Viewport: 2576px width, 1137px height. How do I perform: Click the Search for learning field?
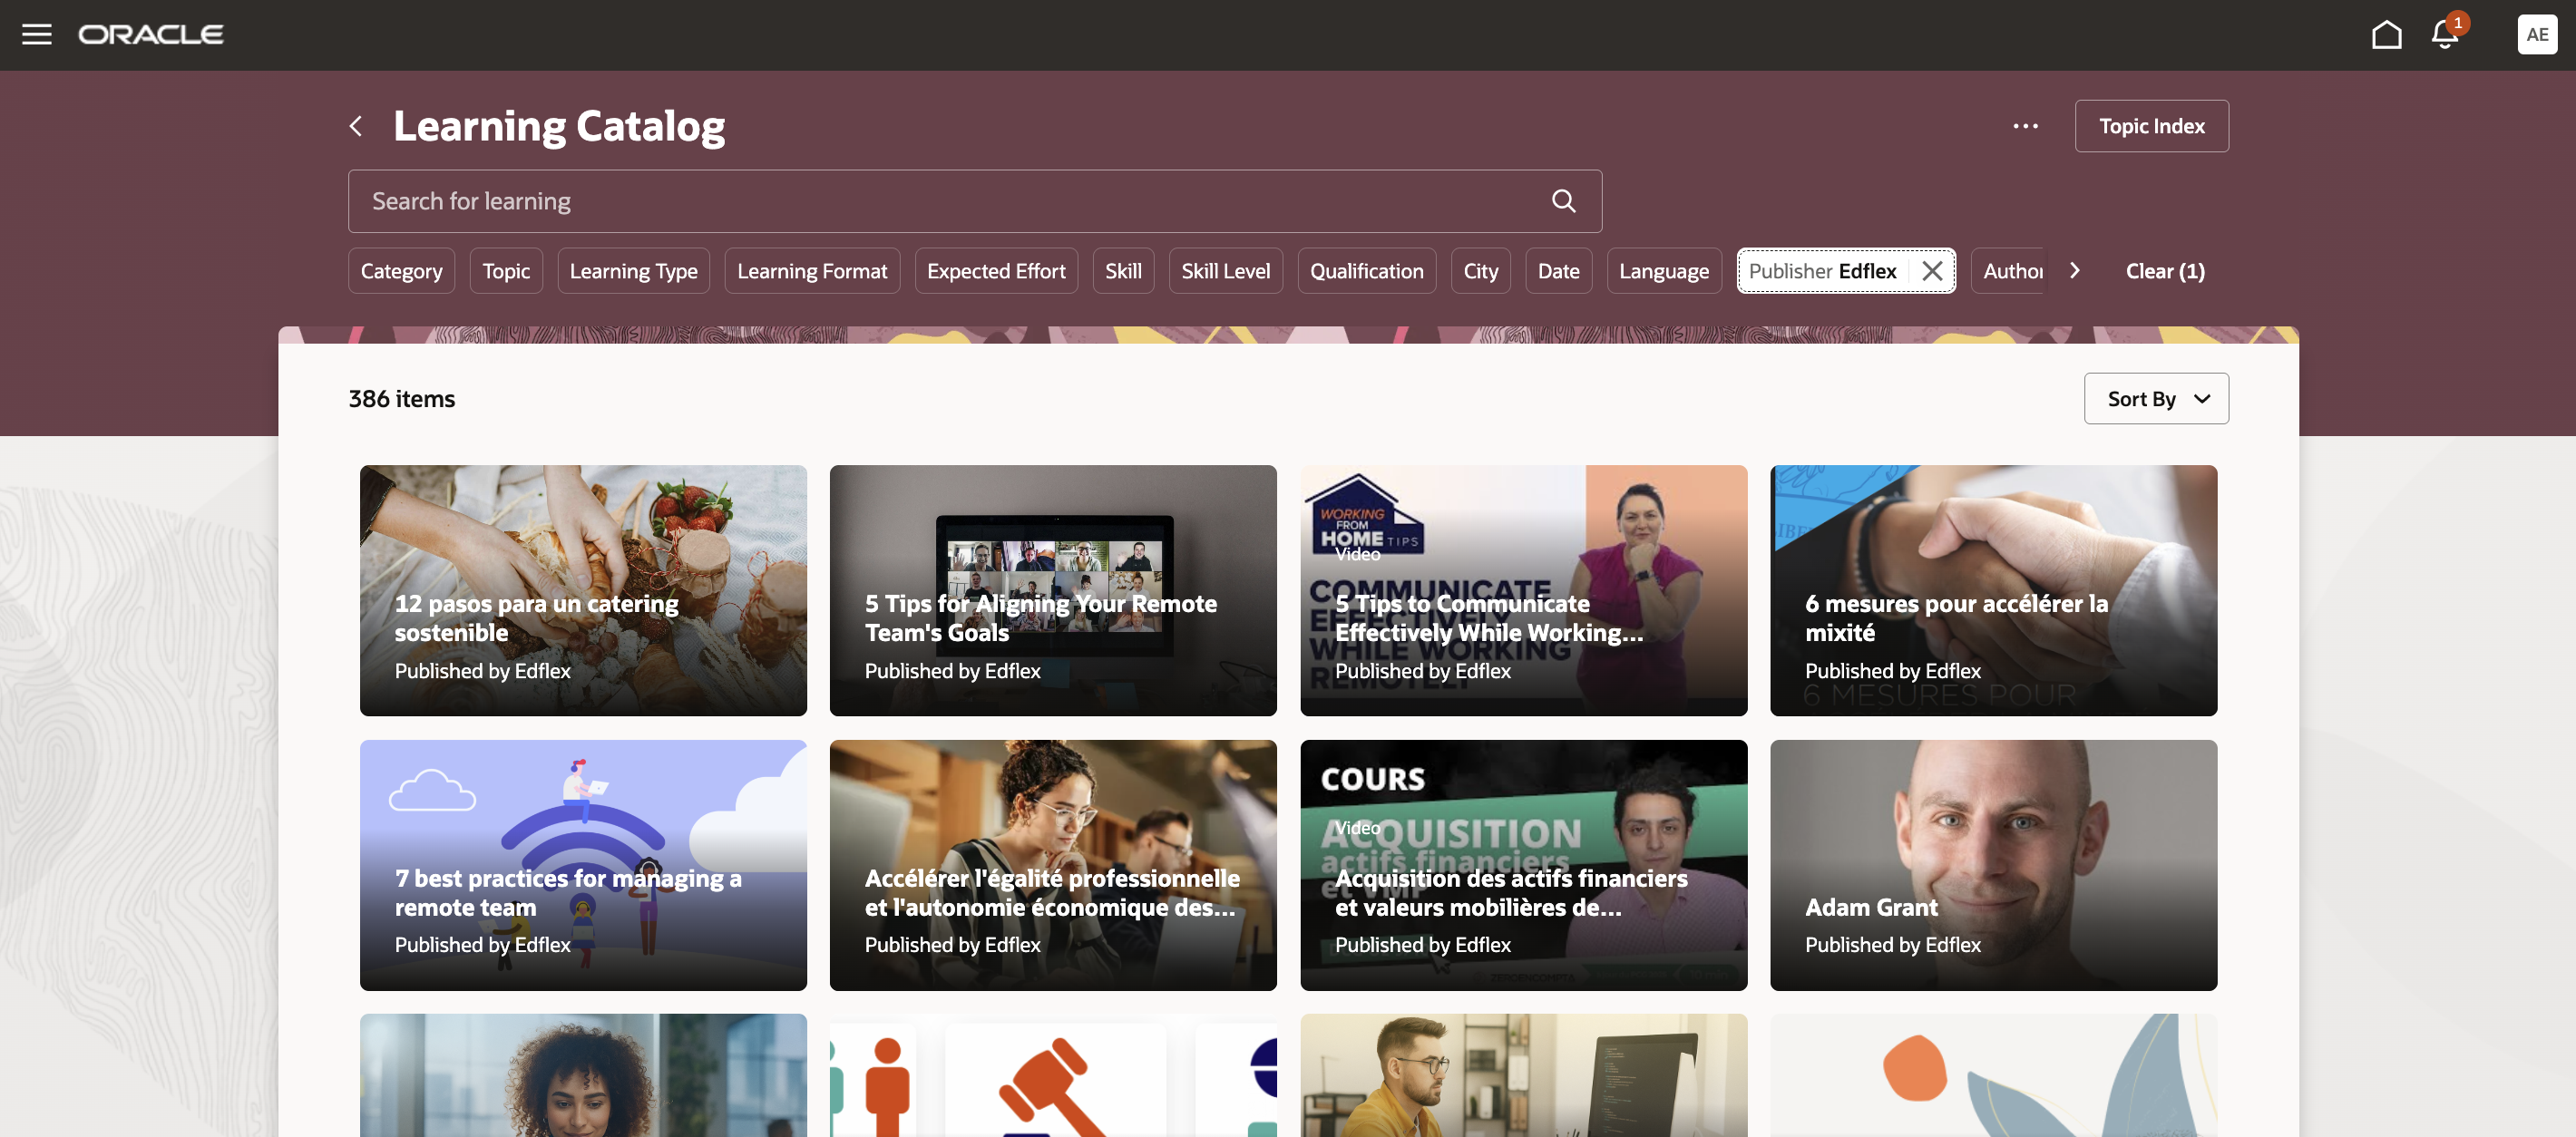[974, 201]
